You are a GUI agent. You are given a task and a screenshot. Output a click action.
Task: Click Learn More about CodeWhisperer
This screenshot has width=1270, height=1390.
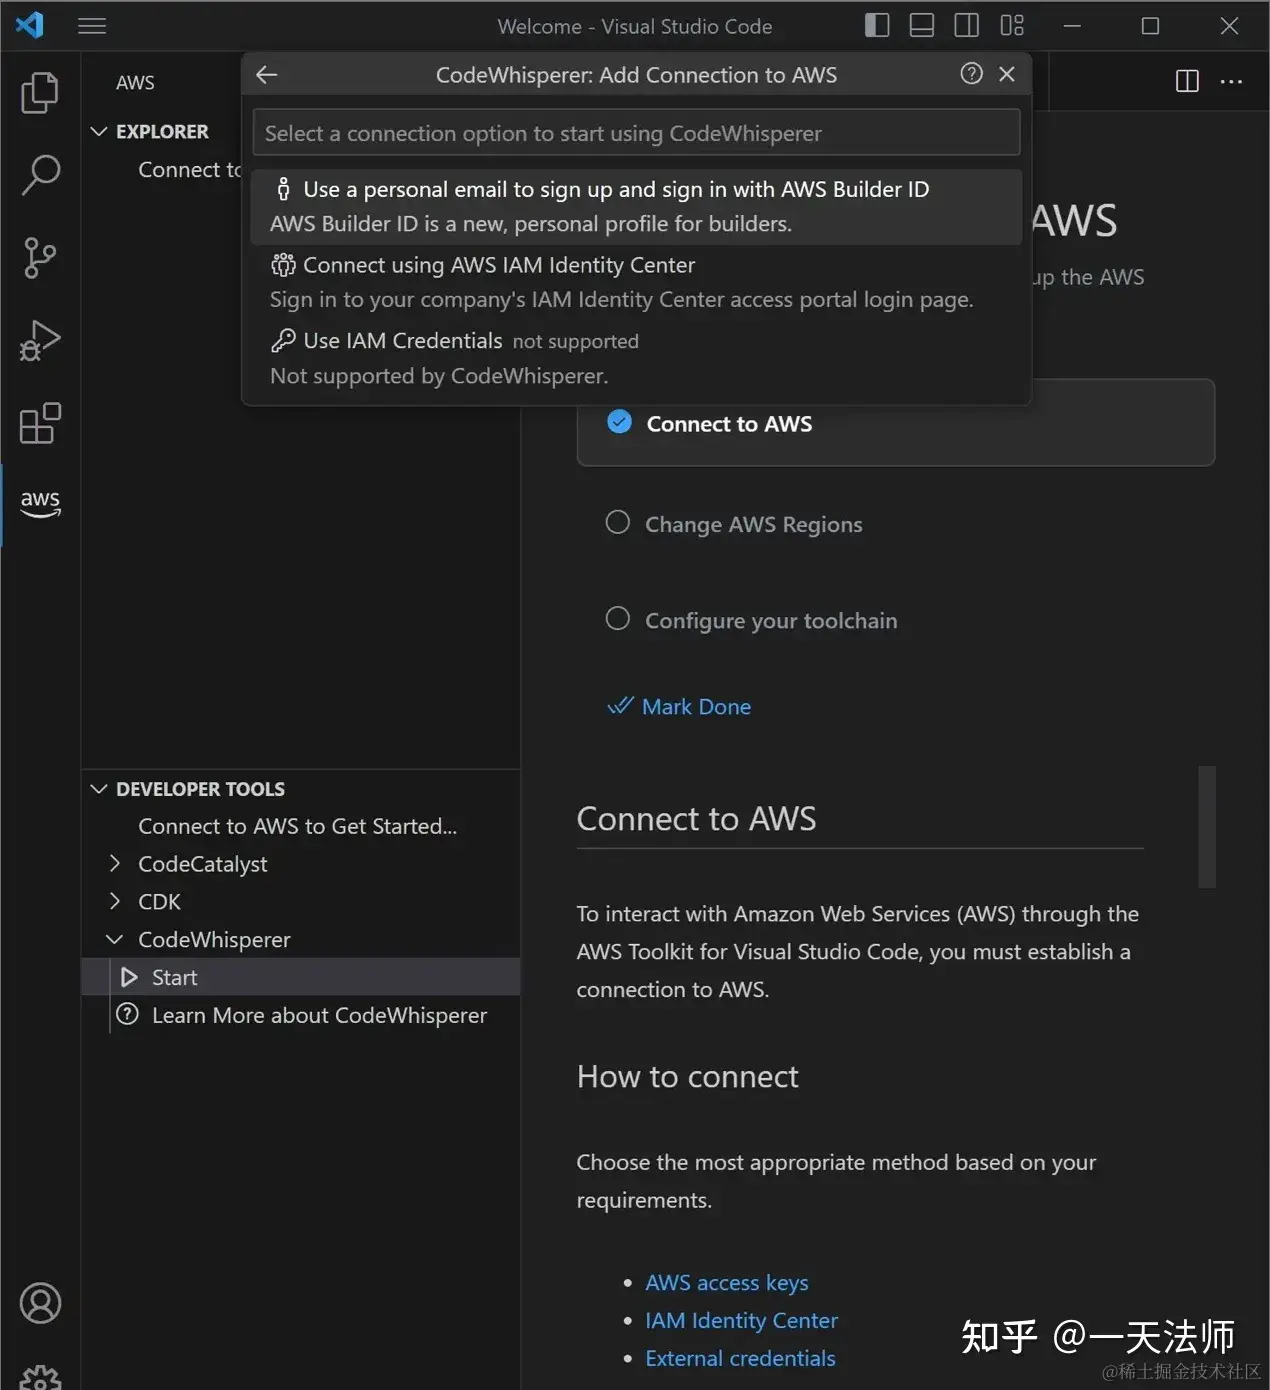[x=319, y=1015]
